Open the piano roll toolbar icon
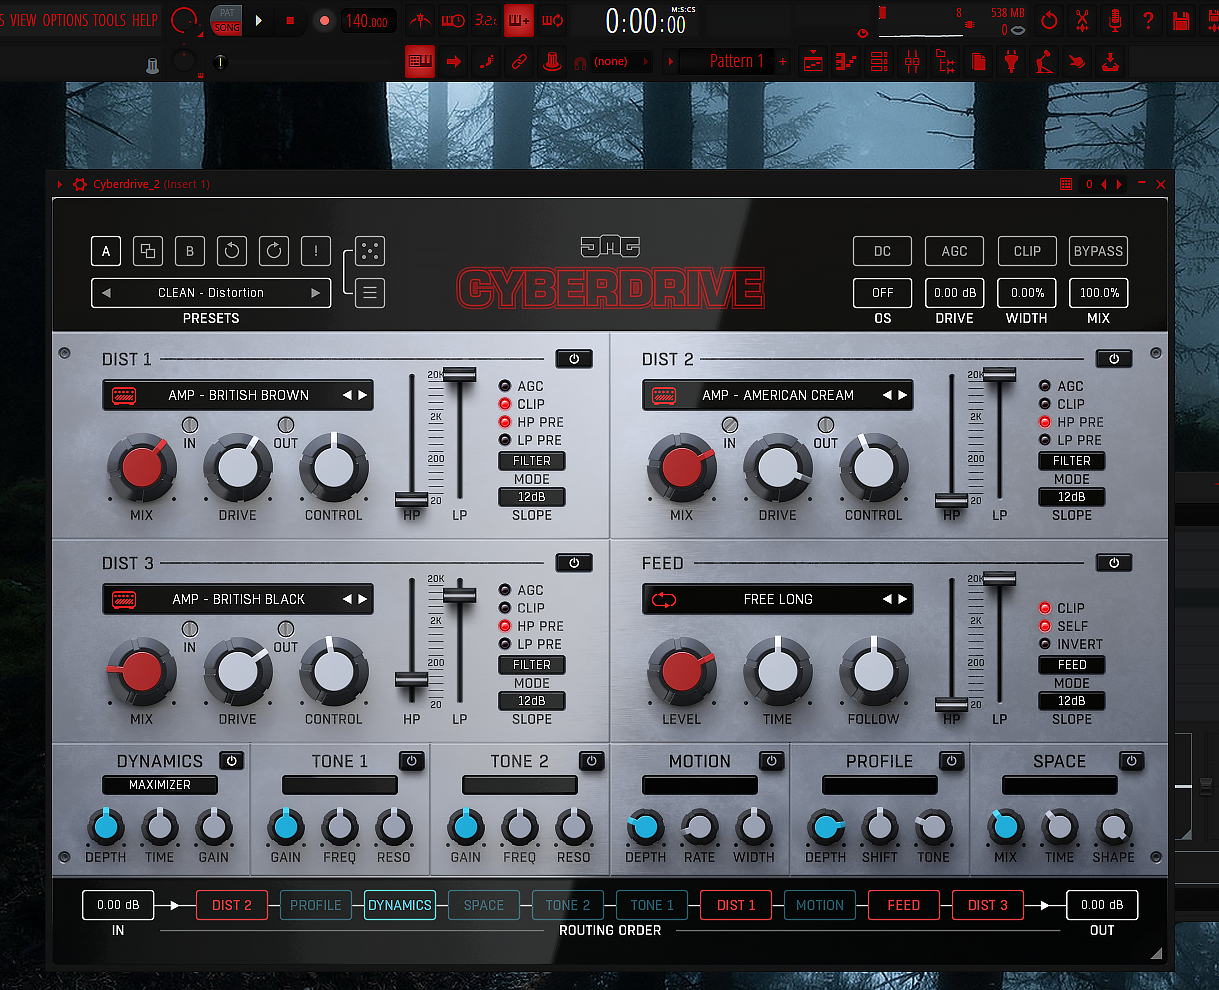1219x990 pixels. (846, 62)
